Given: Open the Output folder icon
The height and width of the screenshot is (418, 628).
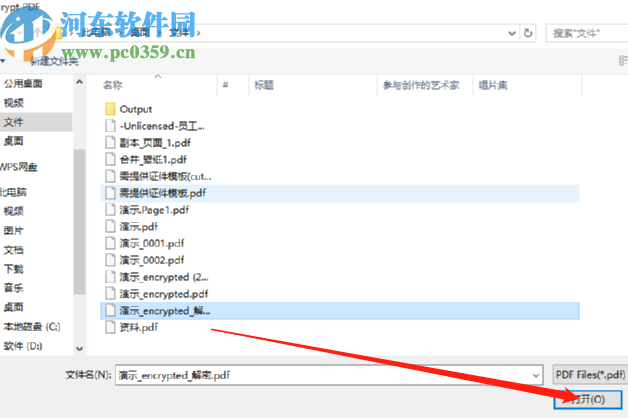Looking at the screenshot, I should pos(110,109).
